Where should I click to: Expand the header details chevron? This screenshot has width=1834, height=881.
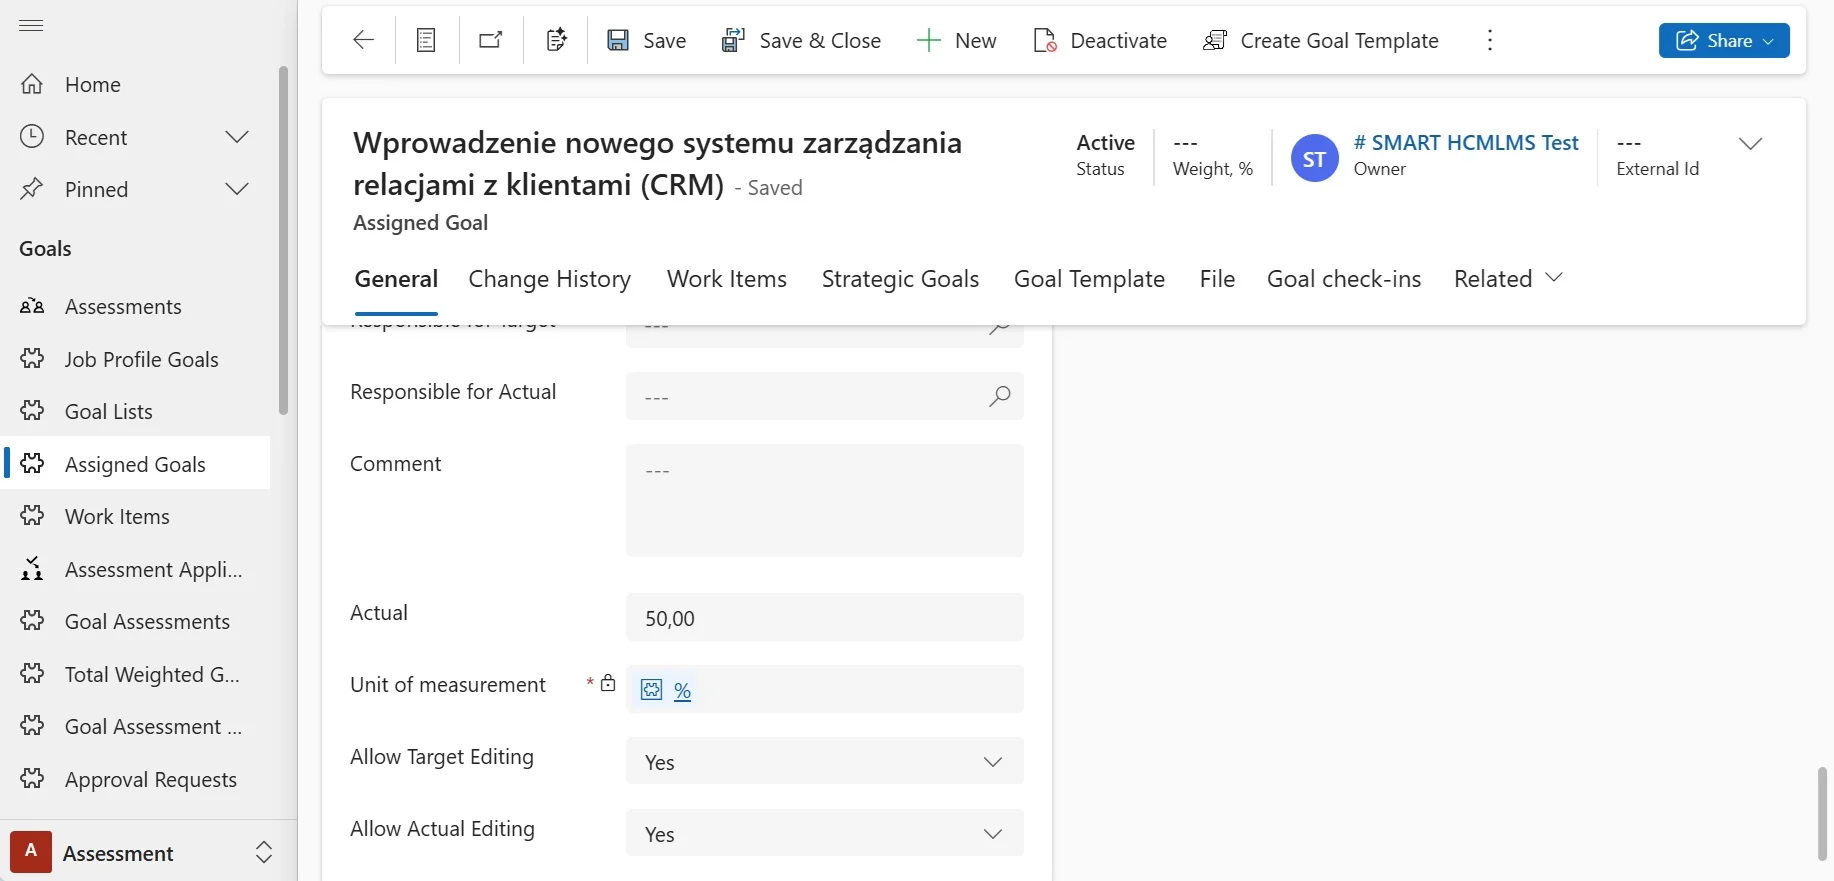[x=1749, y=144]
